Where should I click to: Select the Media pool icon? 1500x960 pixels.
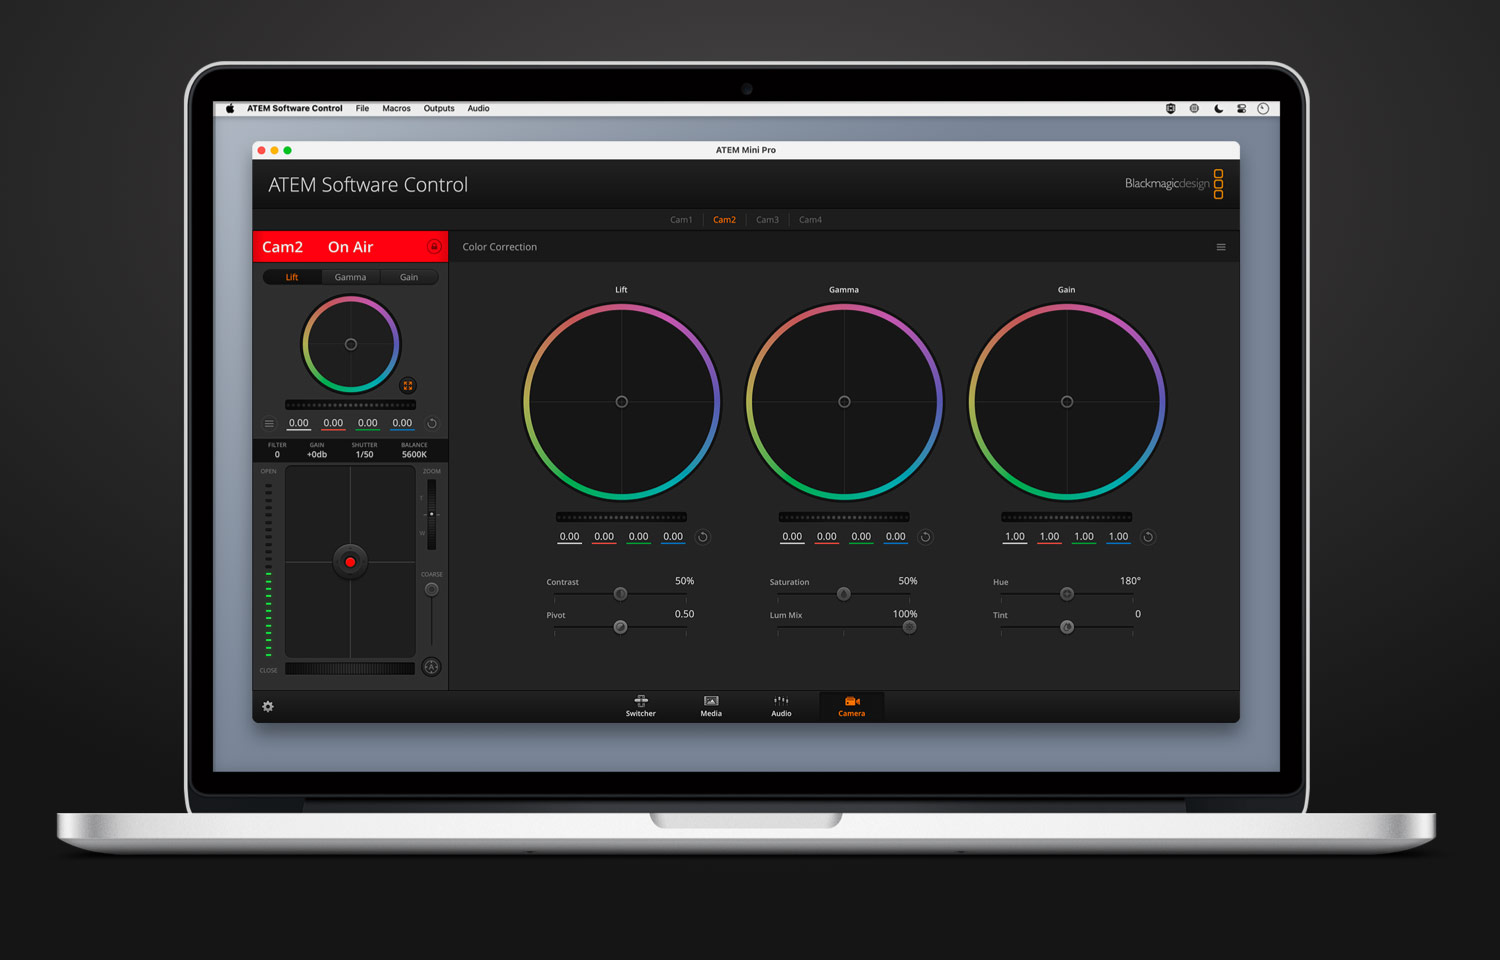pos(711,706)
